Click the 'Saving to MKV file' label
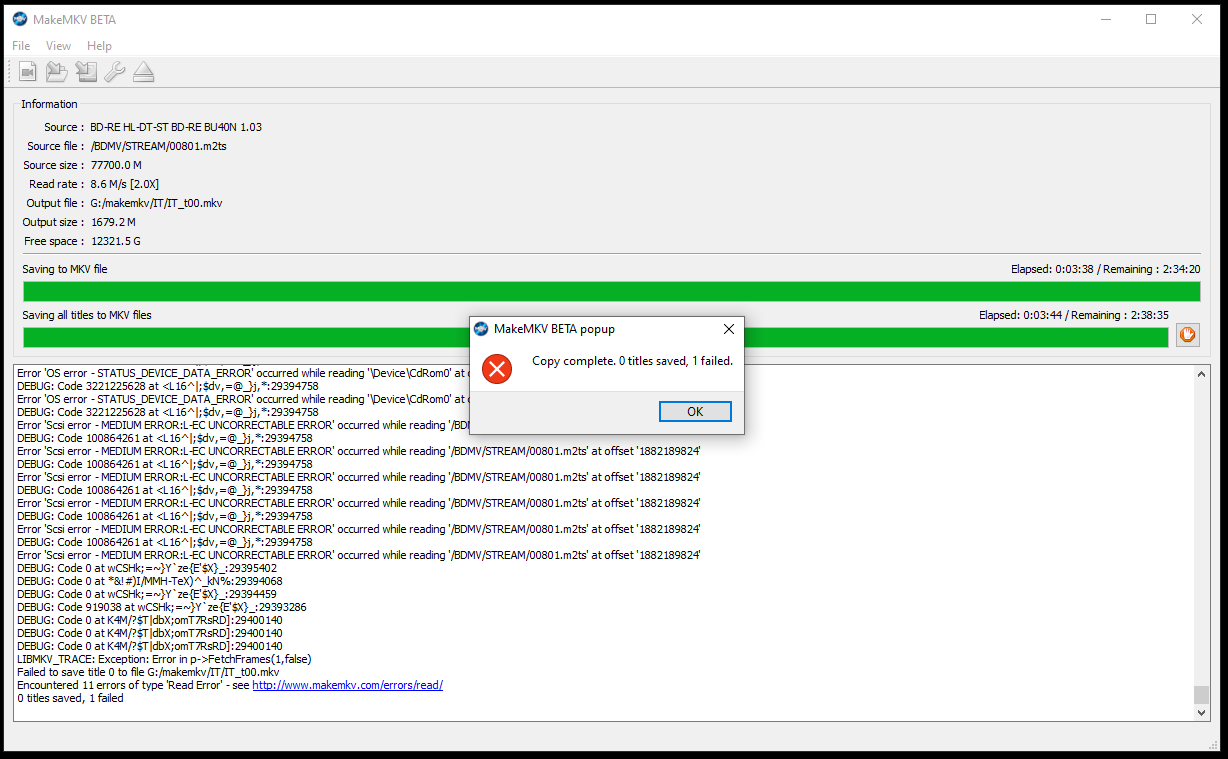Screen dimensions: 1228x759 click(65, 269)
